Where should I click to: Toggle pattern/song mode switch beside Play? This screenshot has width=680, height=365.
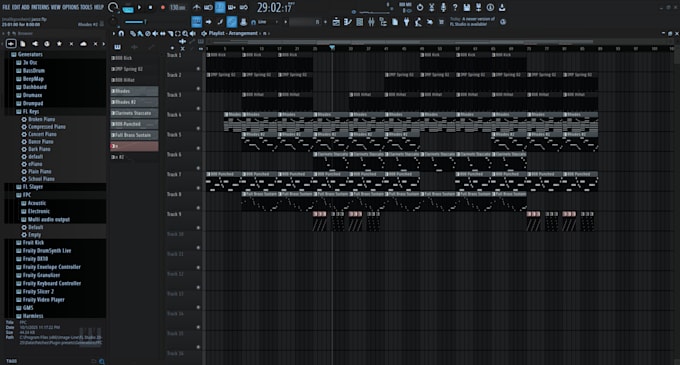tap(128, 7)
